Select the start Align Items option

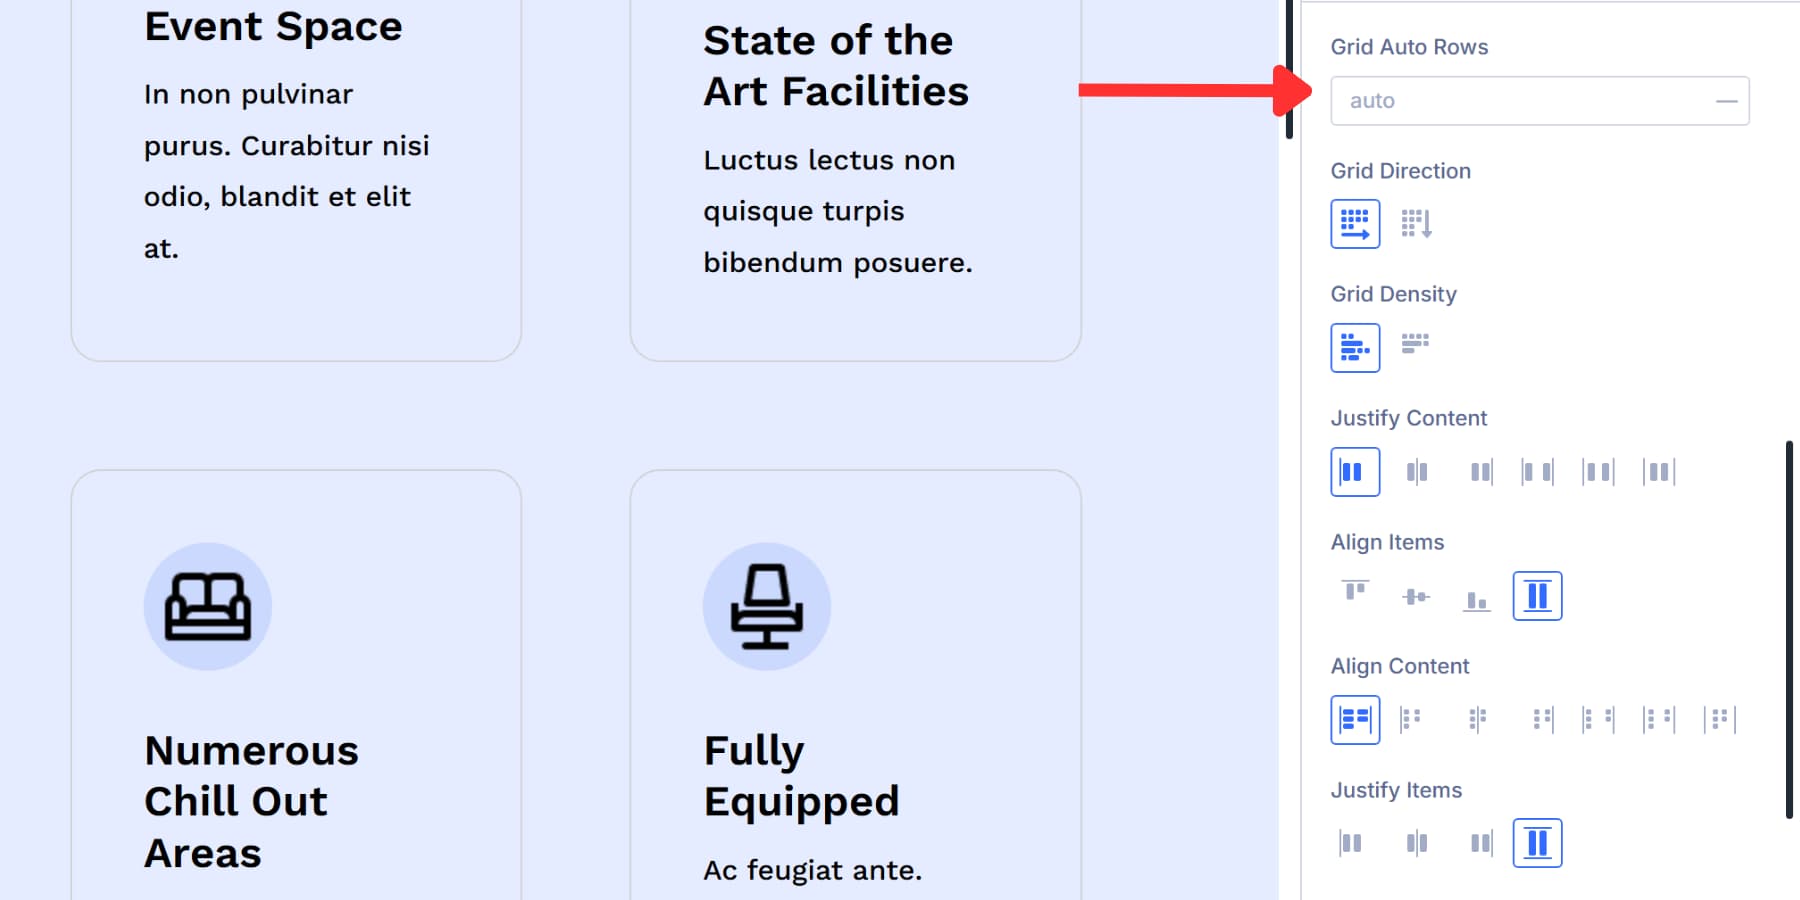point(1354,595)
